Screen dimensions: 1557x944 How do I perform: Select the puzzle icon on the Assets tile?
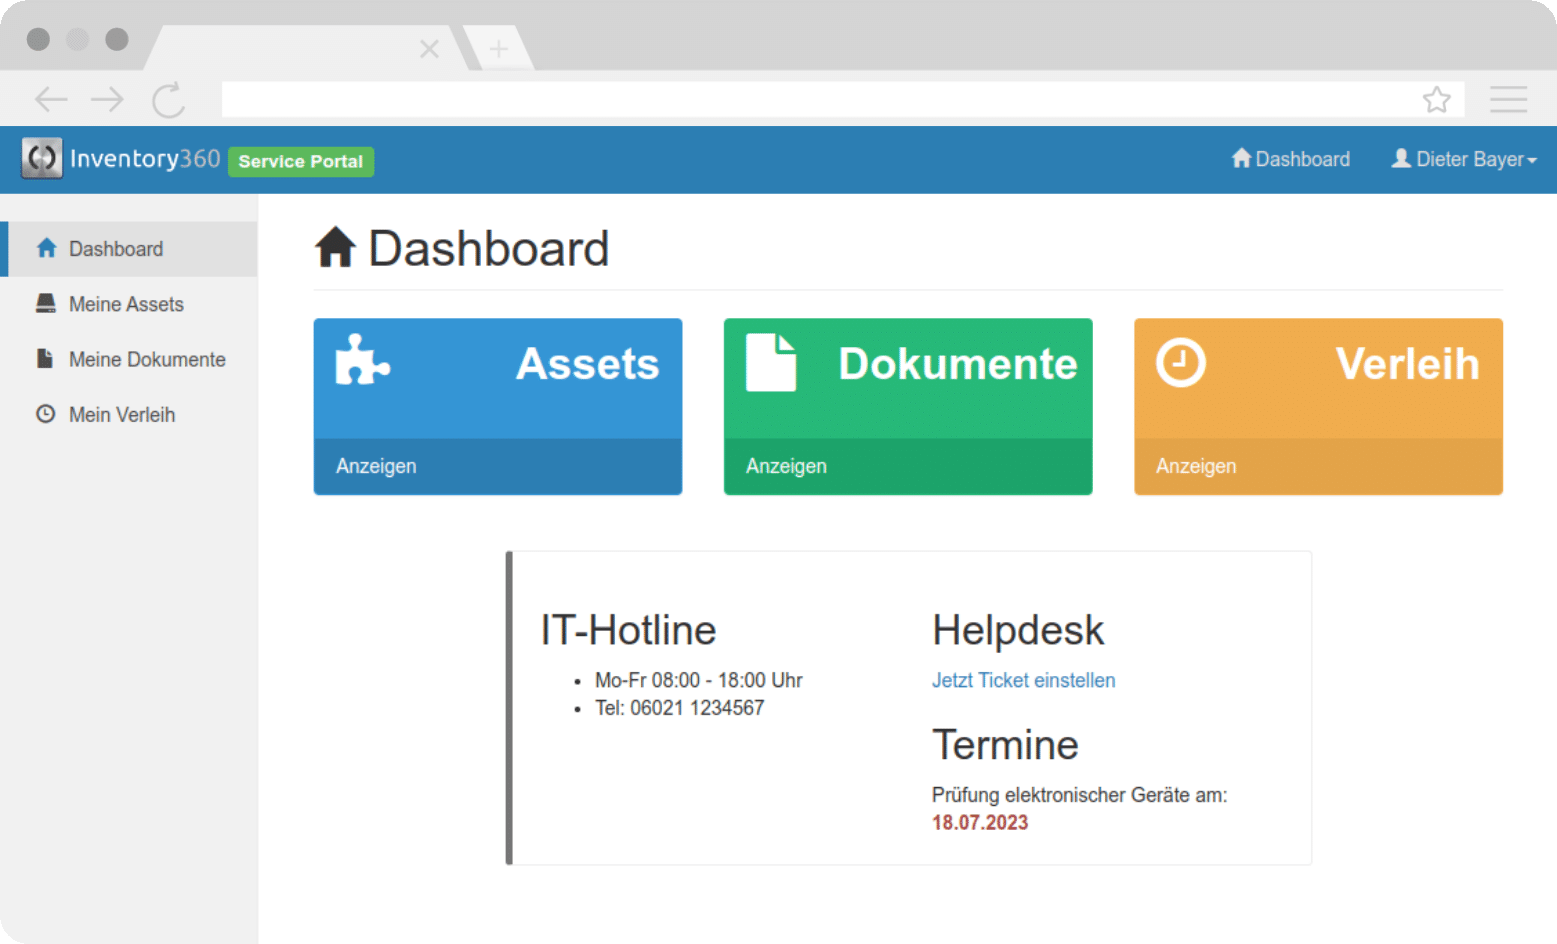(362, 365)
